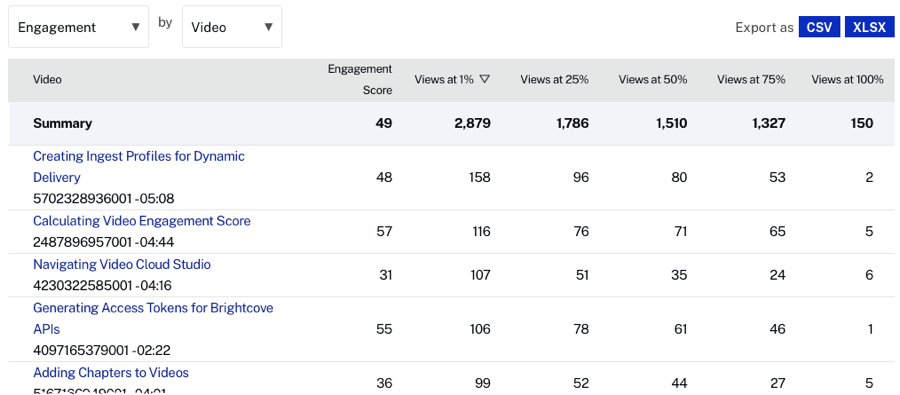The height and width of the screenshot is (395, 900).
Task: Open the Engagement report type dropdown
Action: pos(79,27)
